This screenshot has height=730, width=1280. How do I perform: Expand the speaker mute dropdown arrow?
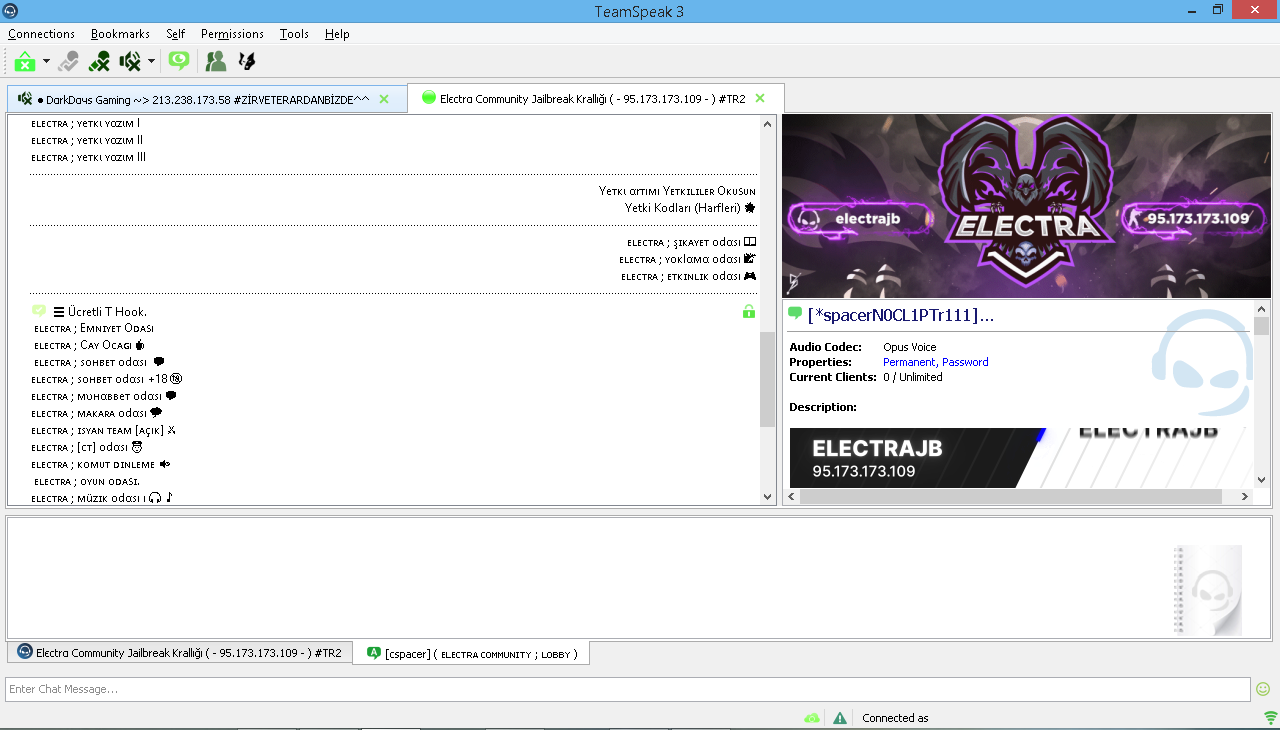coord(151,61)
